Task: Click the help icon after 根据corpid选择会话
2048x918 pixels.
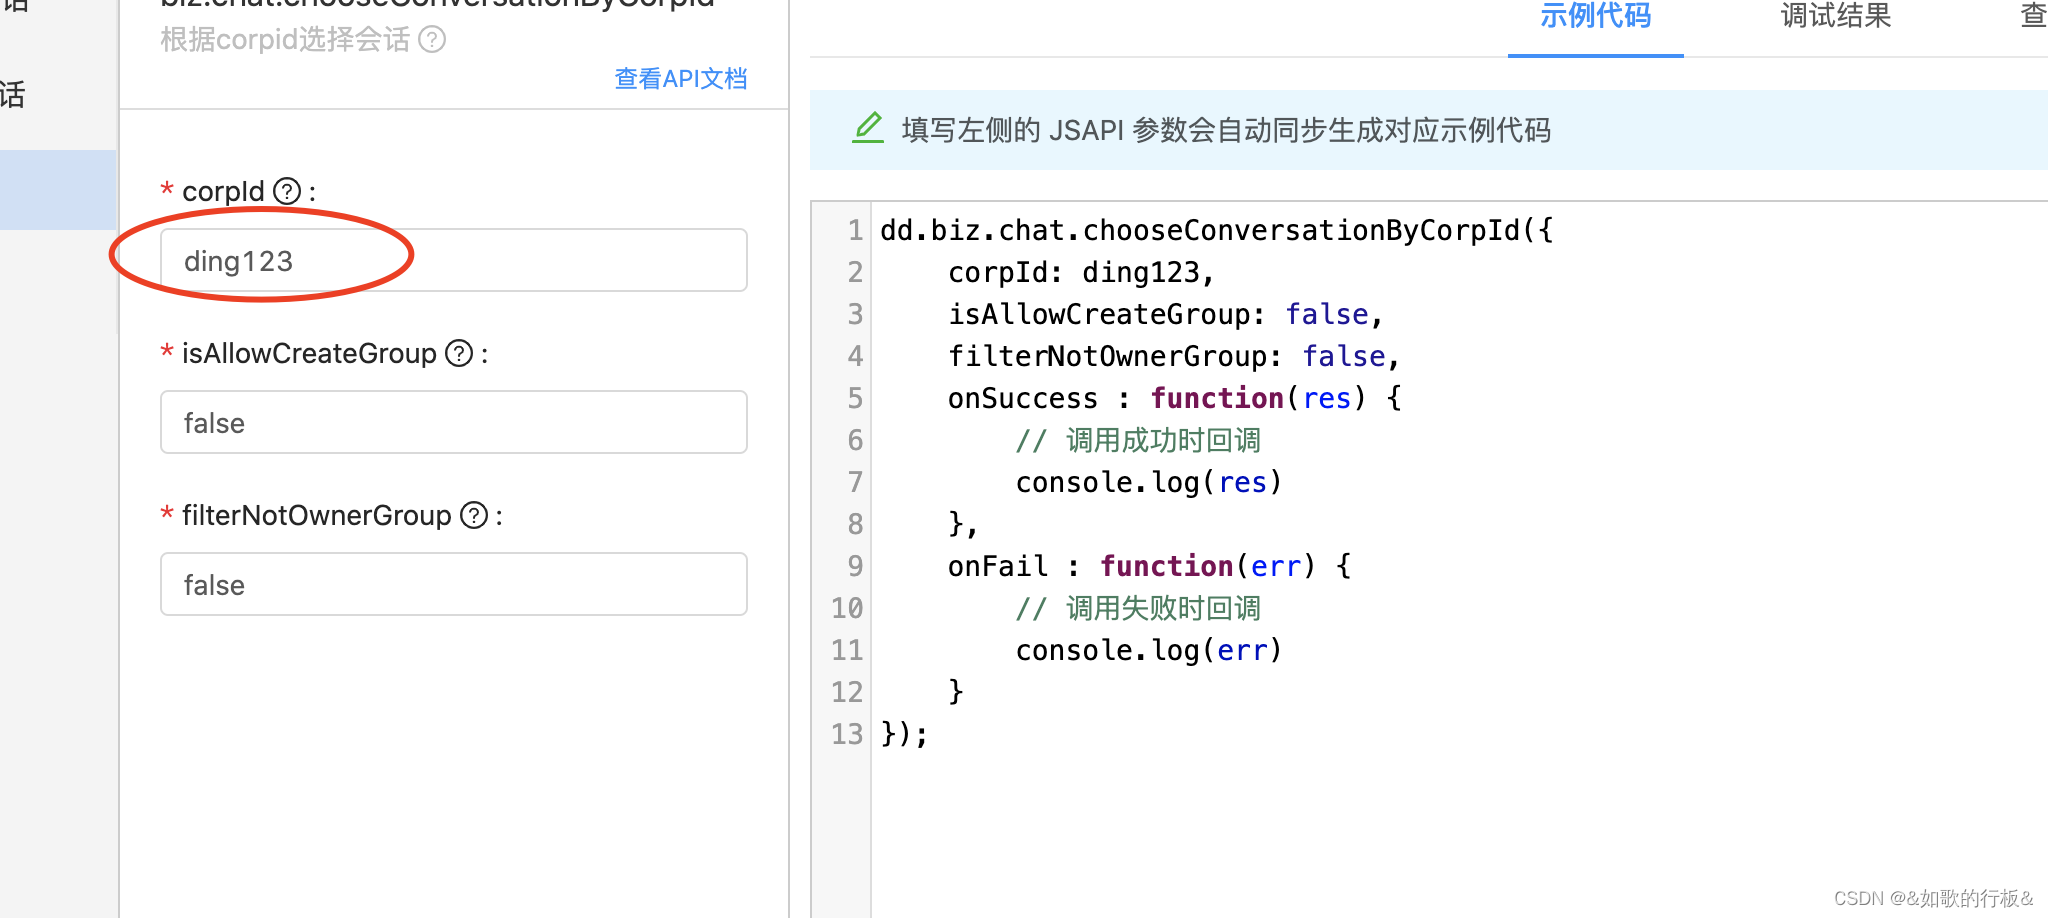Action: coord(432,40)
